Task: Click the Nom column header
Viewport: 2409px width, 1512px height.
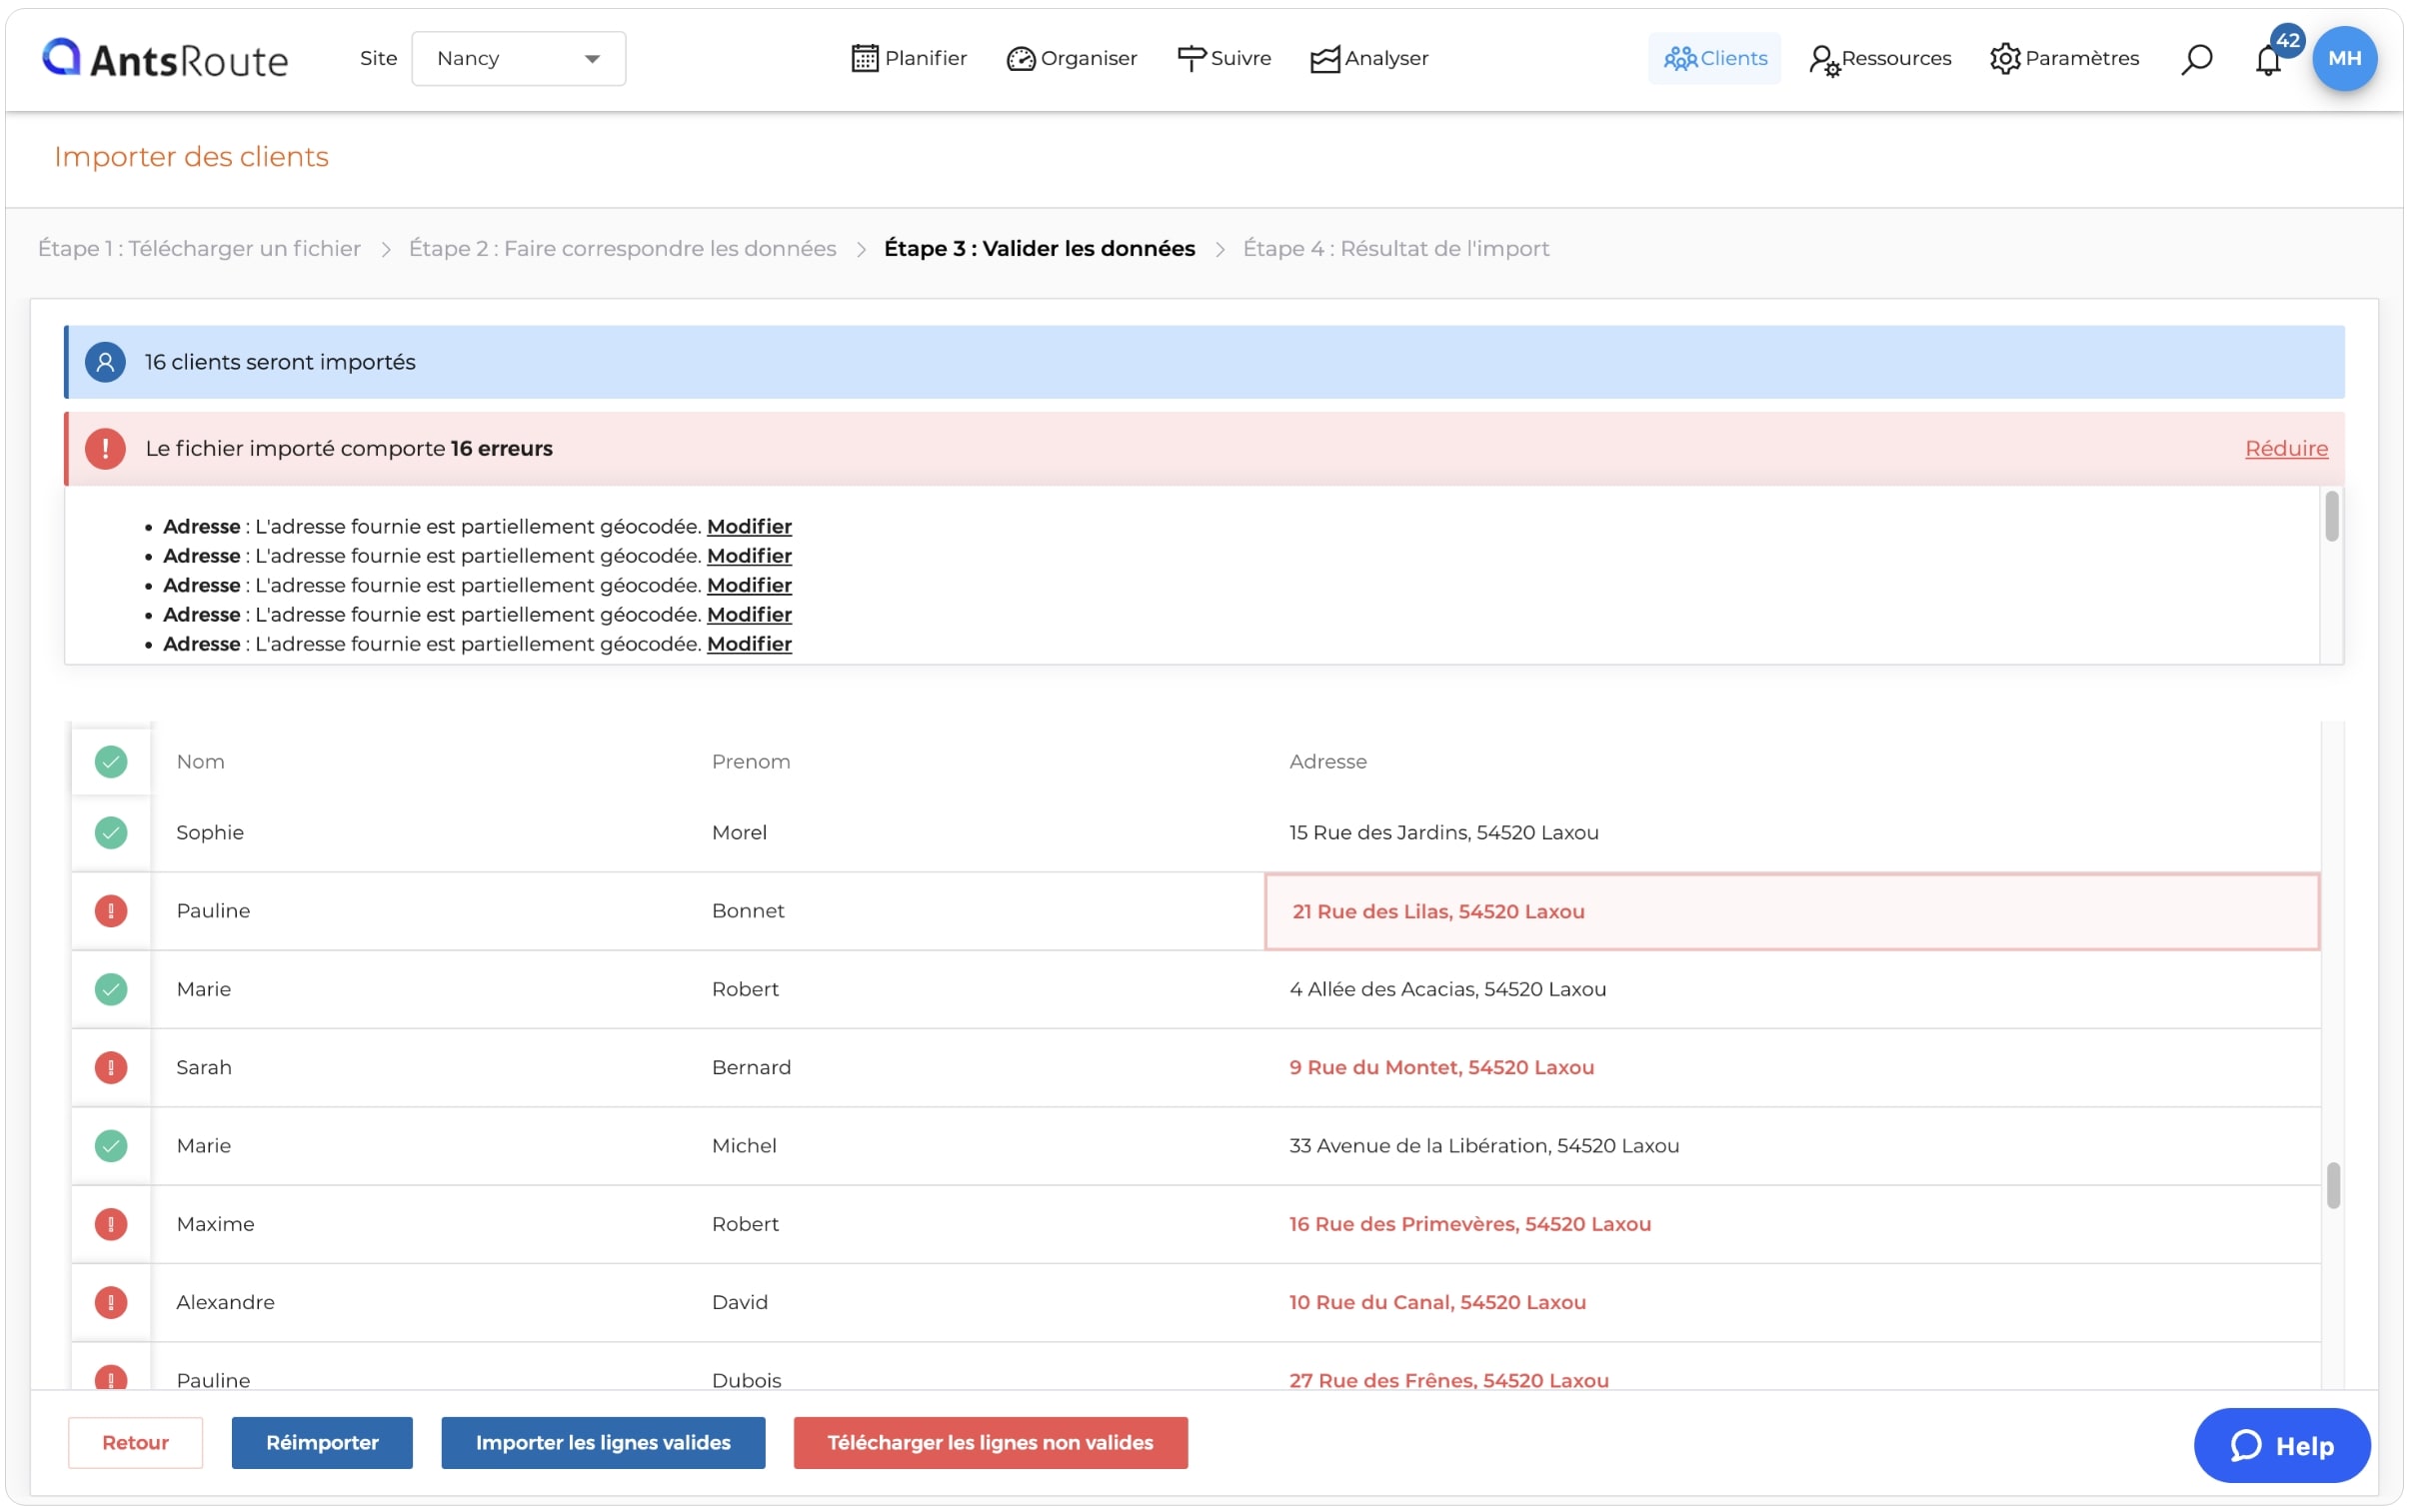Action: coord(200,762)
